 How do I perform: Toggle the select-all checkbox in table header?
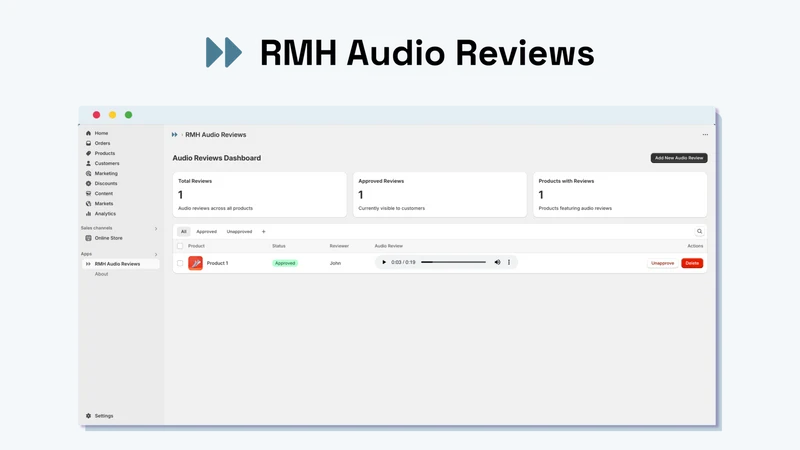[180, 246]
